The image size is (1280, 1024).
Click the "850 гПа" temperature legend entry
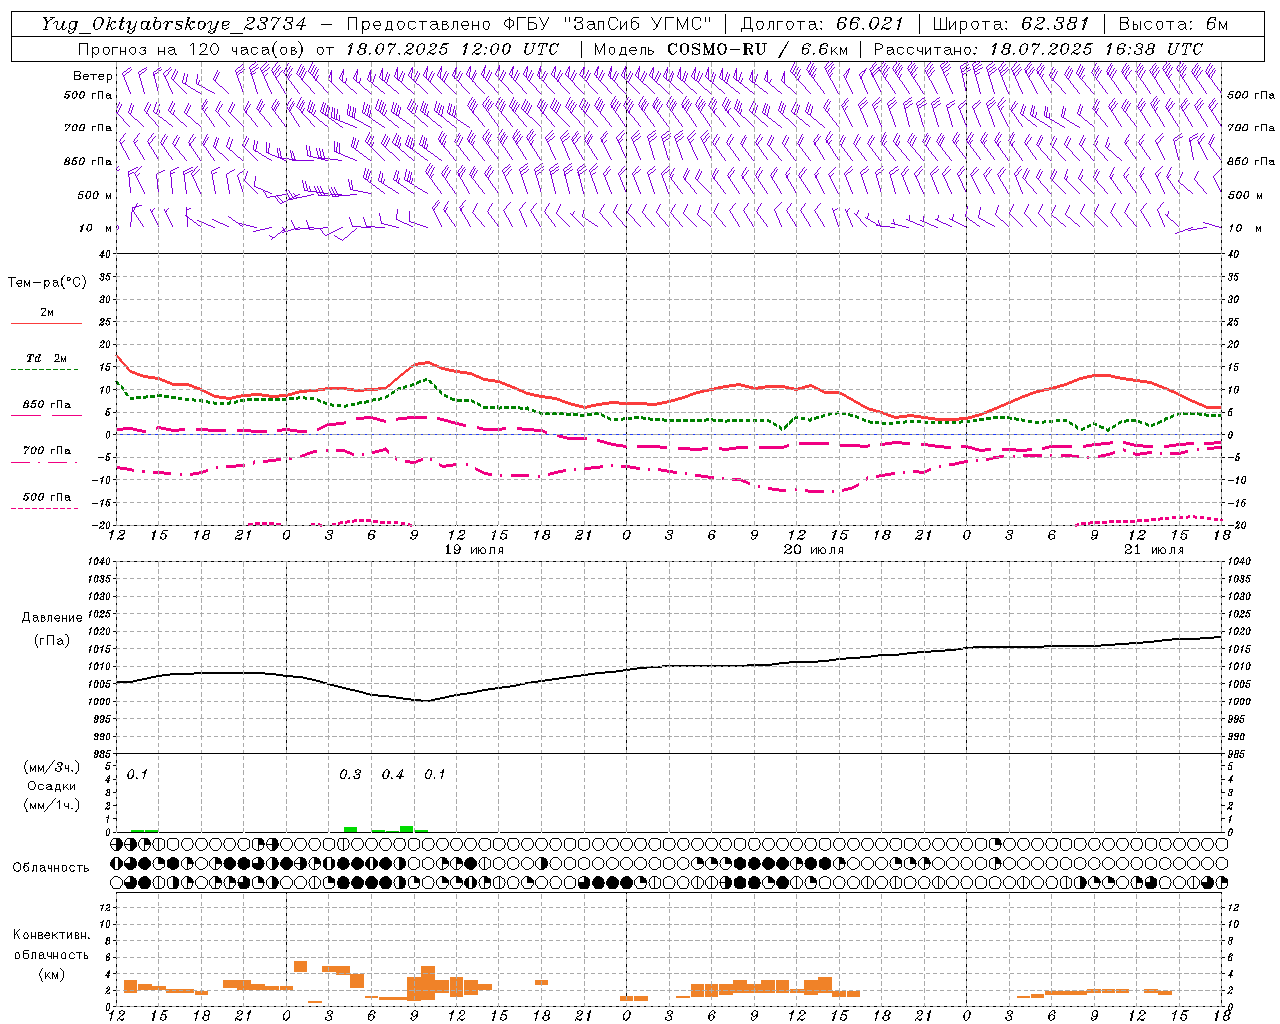47,405
